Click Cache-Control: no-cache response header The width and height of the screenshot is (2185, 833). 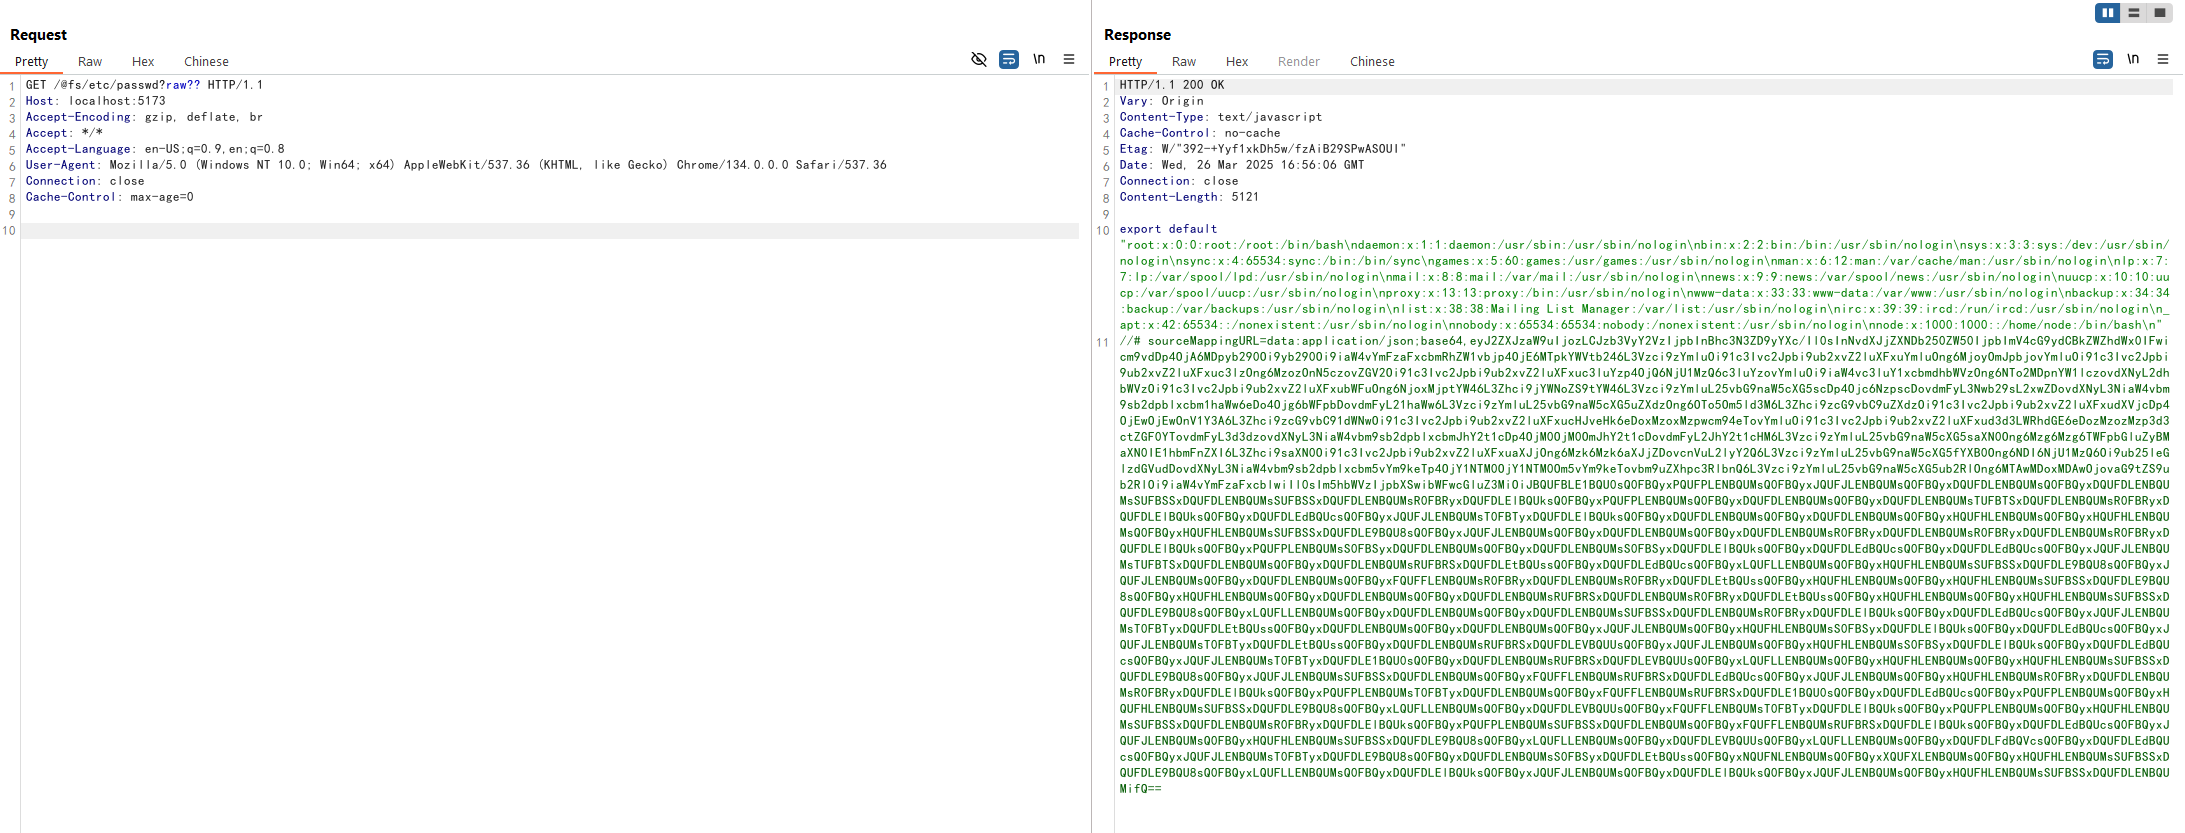click(1200, 133)
